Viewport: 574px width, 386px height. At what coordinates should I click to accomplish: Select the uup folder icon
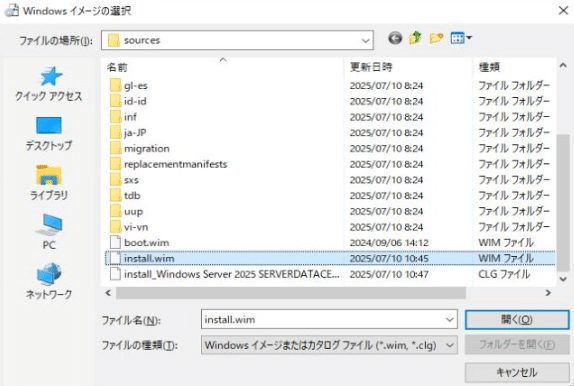point(115,212)
